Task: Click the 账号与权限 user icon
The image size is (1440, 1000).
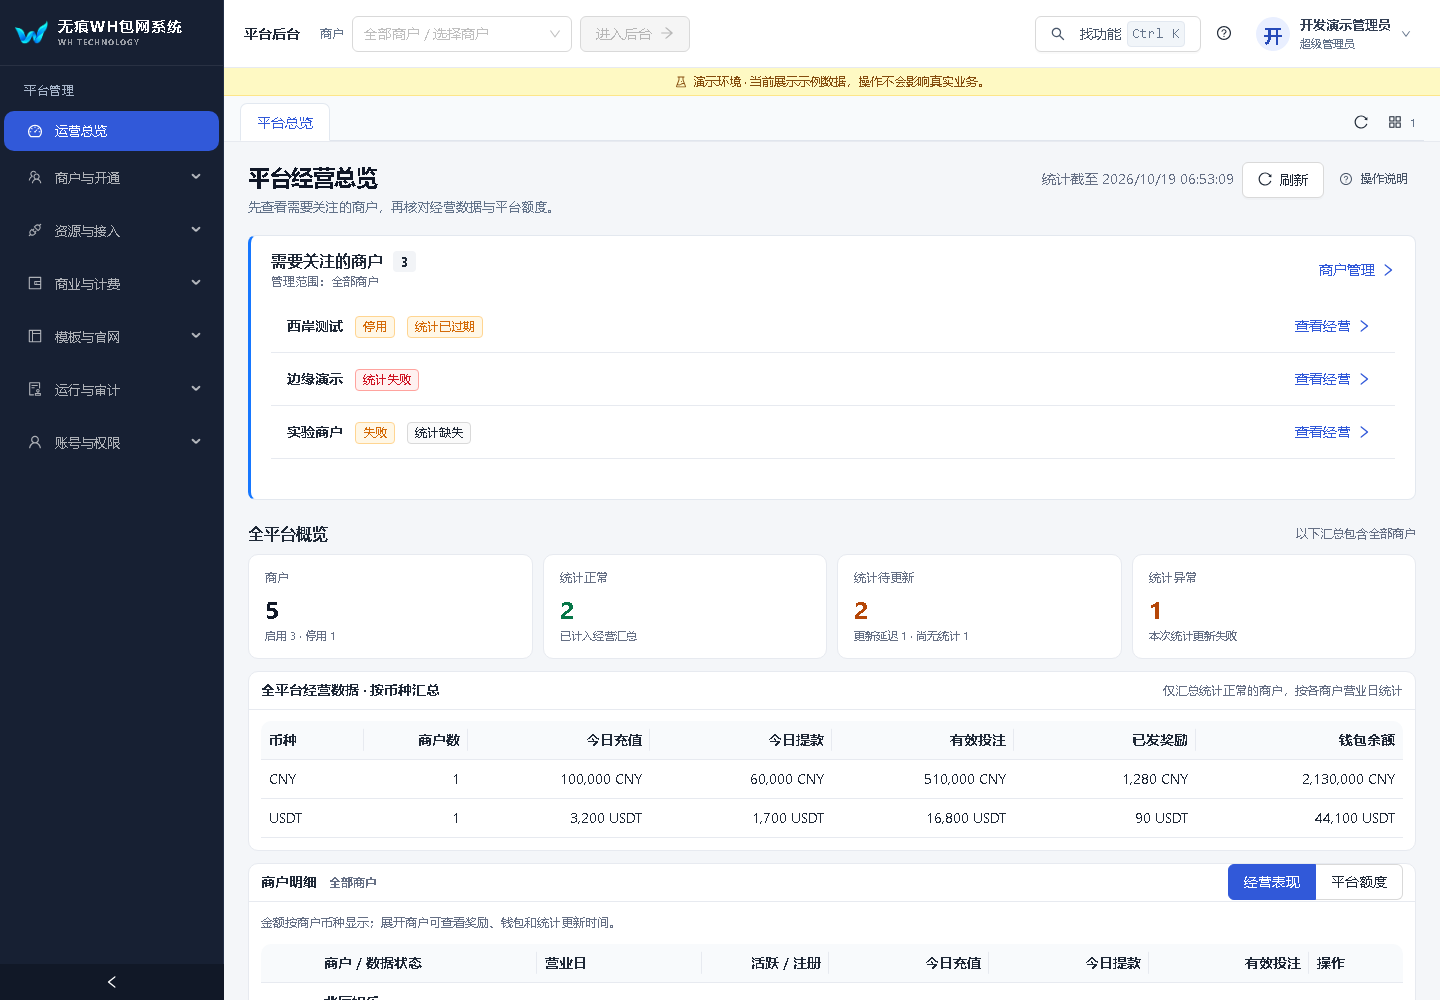Action: tap(35, 442)
